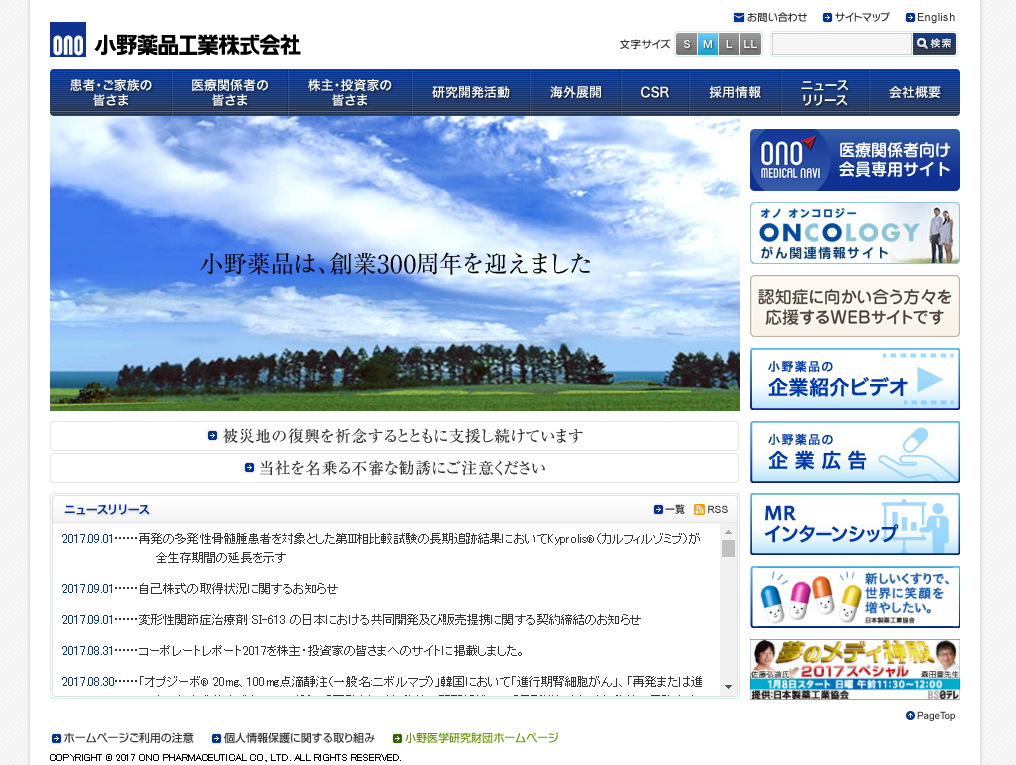Set text size to M

(x=708, y=44)
